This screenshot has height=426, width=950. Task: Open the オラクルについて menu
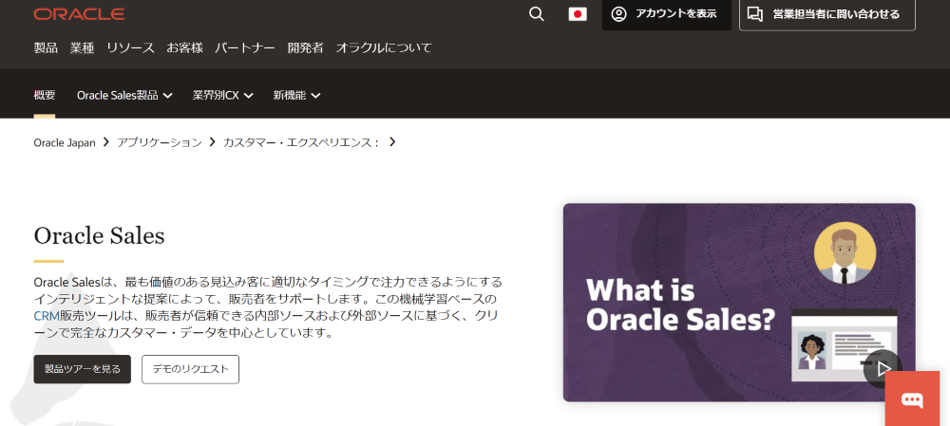click(x=384, y=48)
